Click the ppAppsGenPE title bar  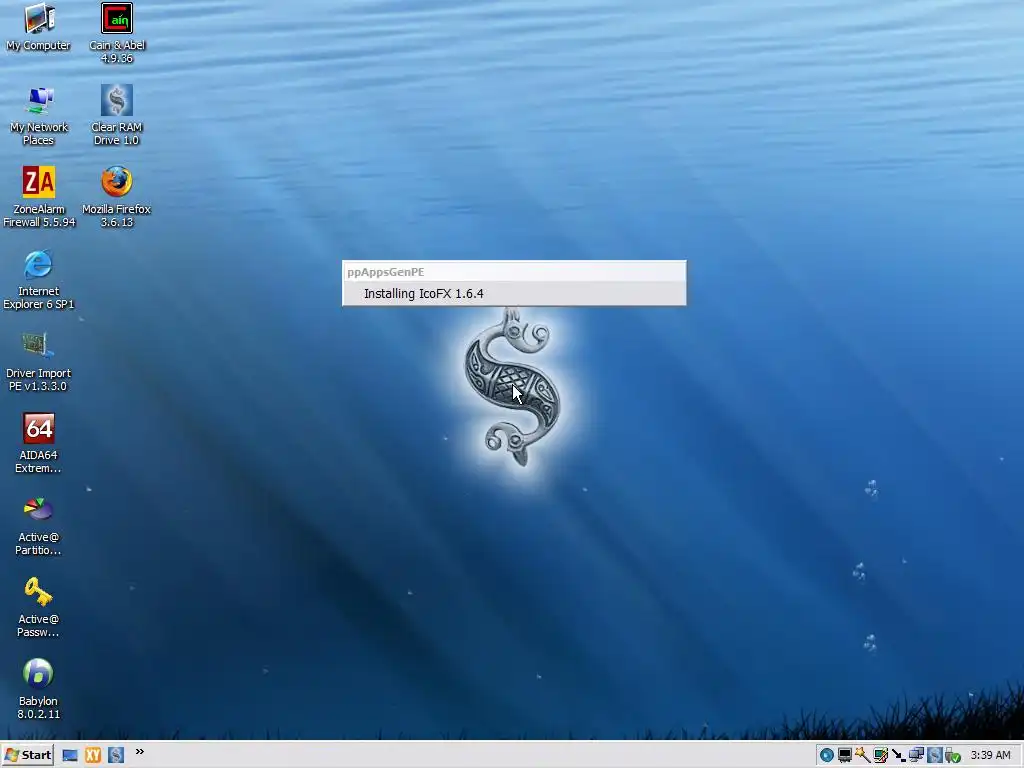point(514,272)
